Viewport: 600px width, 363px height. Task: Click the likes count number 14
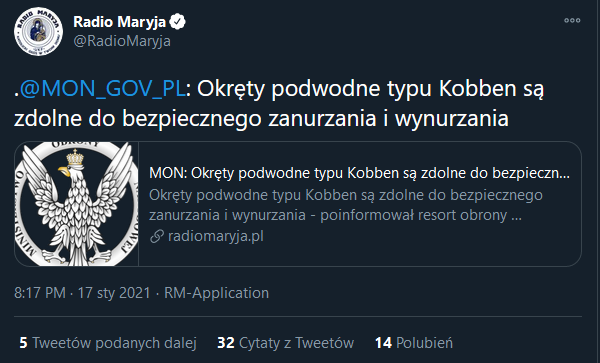coord(383,343)
